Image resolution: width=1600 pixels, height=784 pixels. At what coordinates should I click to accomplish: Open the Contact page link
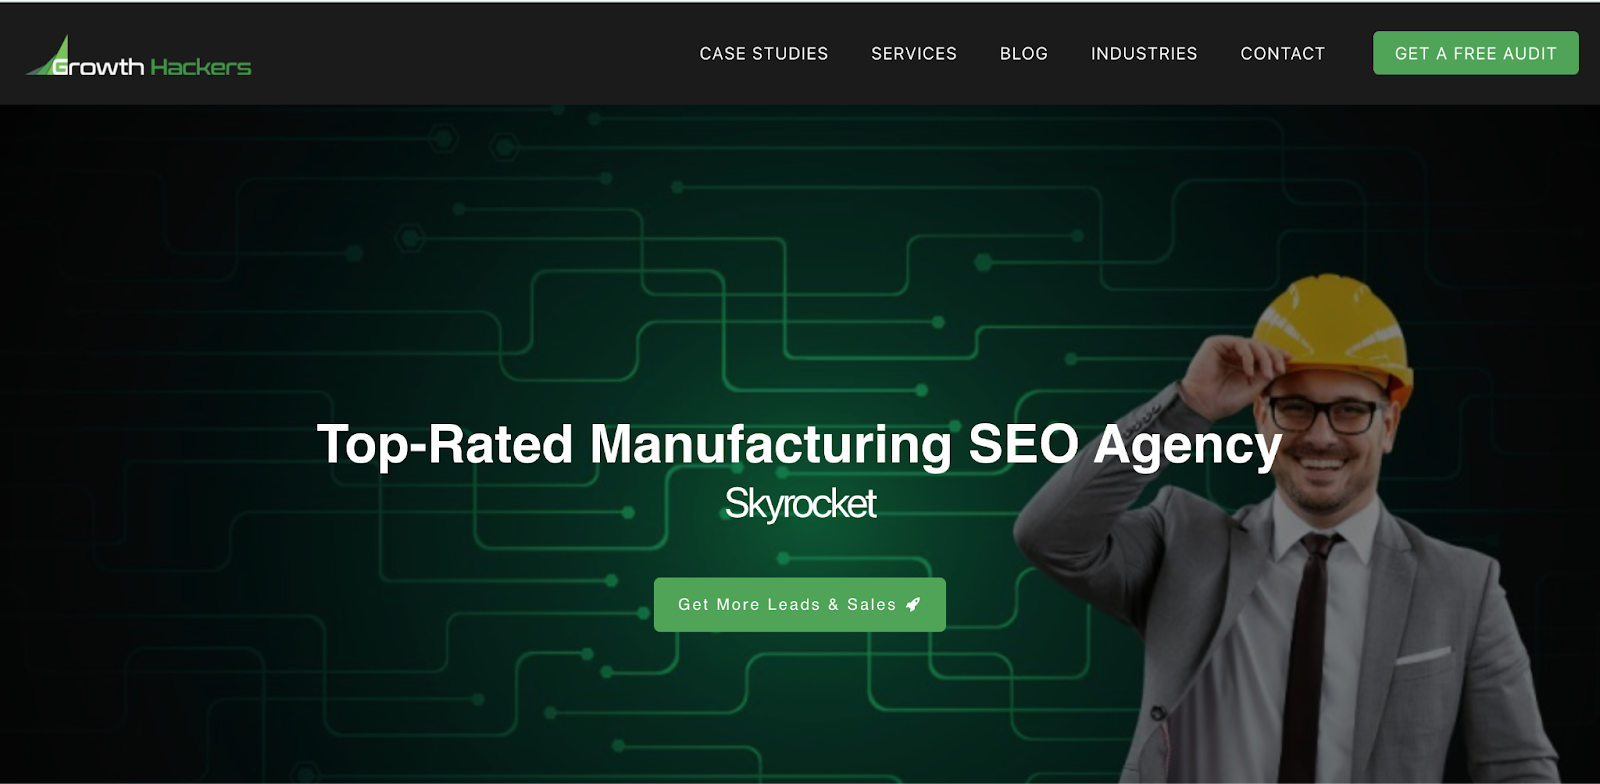(x=1283, y=53)
